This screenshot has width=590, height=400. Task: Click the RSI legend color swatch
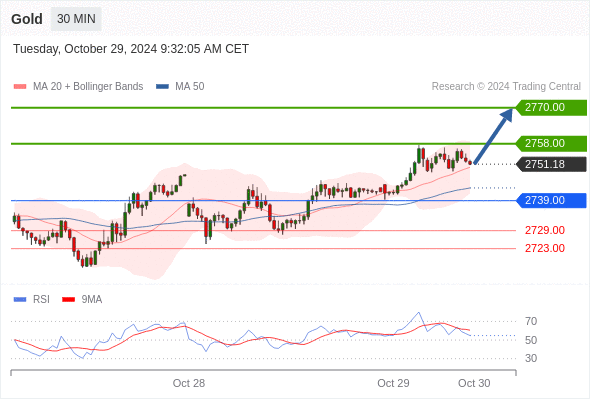click(20, 300)
